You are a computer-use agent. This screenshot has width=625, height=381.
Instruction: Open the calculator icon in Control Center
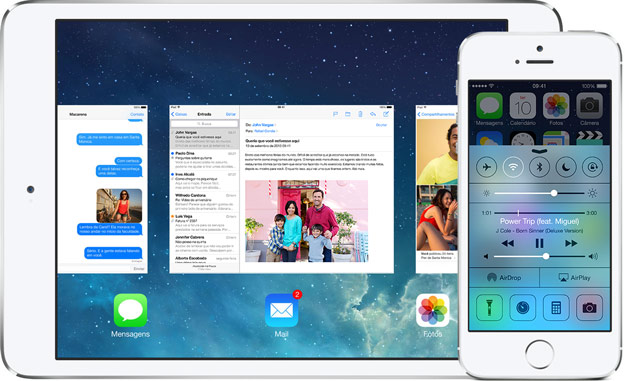point(556,307)
